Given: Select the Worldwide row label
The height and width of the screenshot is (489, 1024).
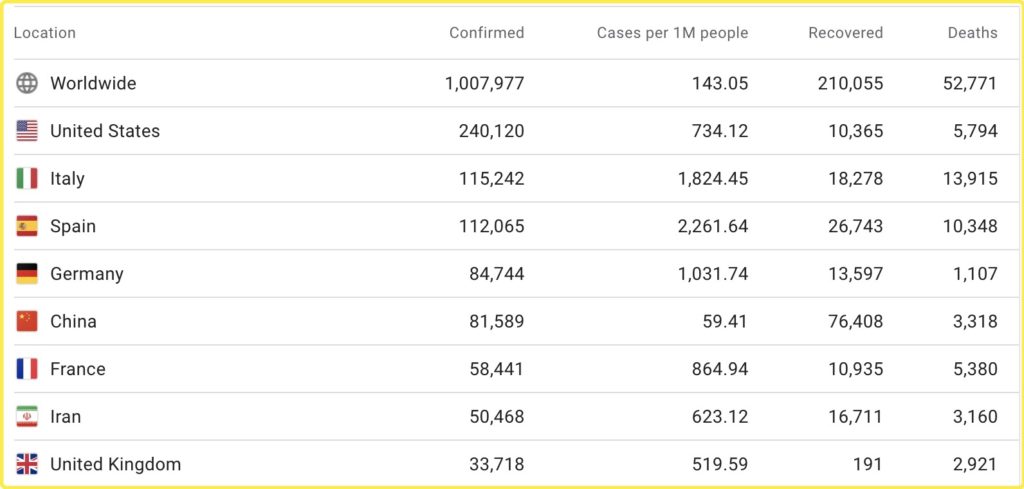Looking at the screenshot, I should click(x=93, y=83).
